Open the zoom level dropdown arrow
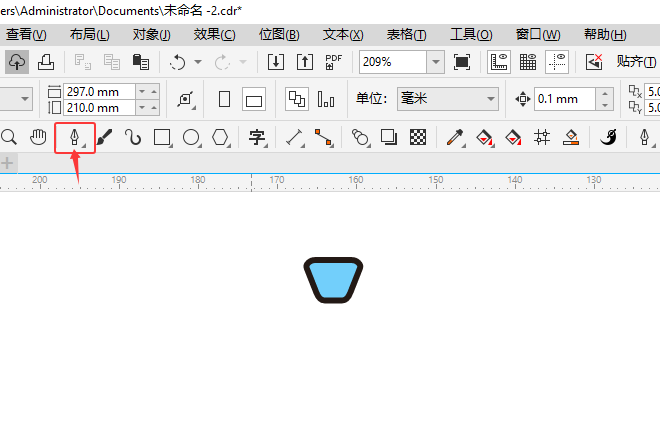Viewport: 660px width, 430px height. pyautogui.click(x=436, y=62)
